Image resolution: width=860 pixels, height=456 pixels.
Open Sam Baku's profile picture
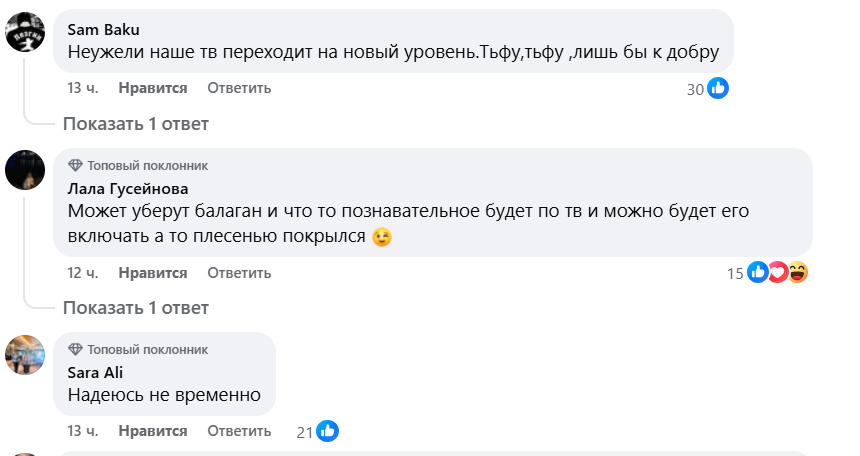click(x=25, y=31)
